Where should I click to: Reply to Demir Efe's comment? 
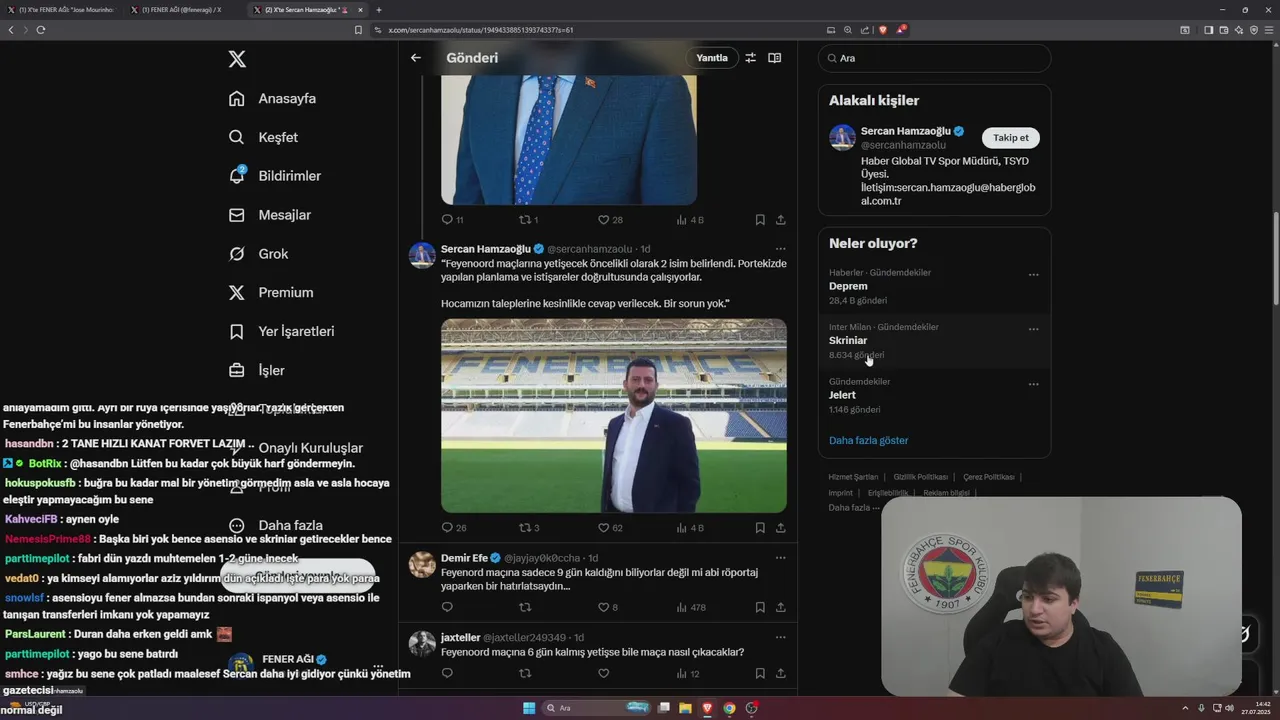click(447, 607)
